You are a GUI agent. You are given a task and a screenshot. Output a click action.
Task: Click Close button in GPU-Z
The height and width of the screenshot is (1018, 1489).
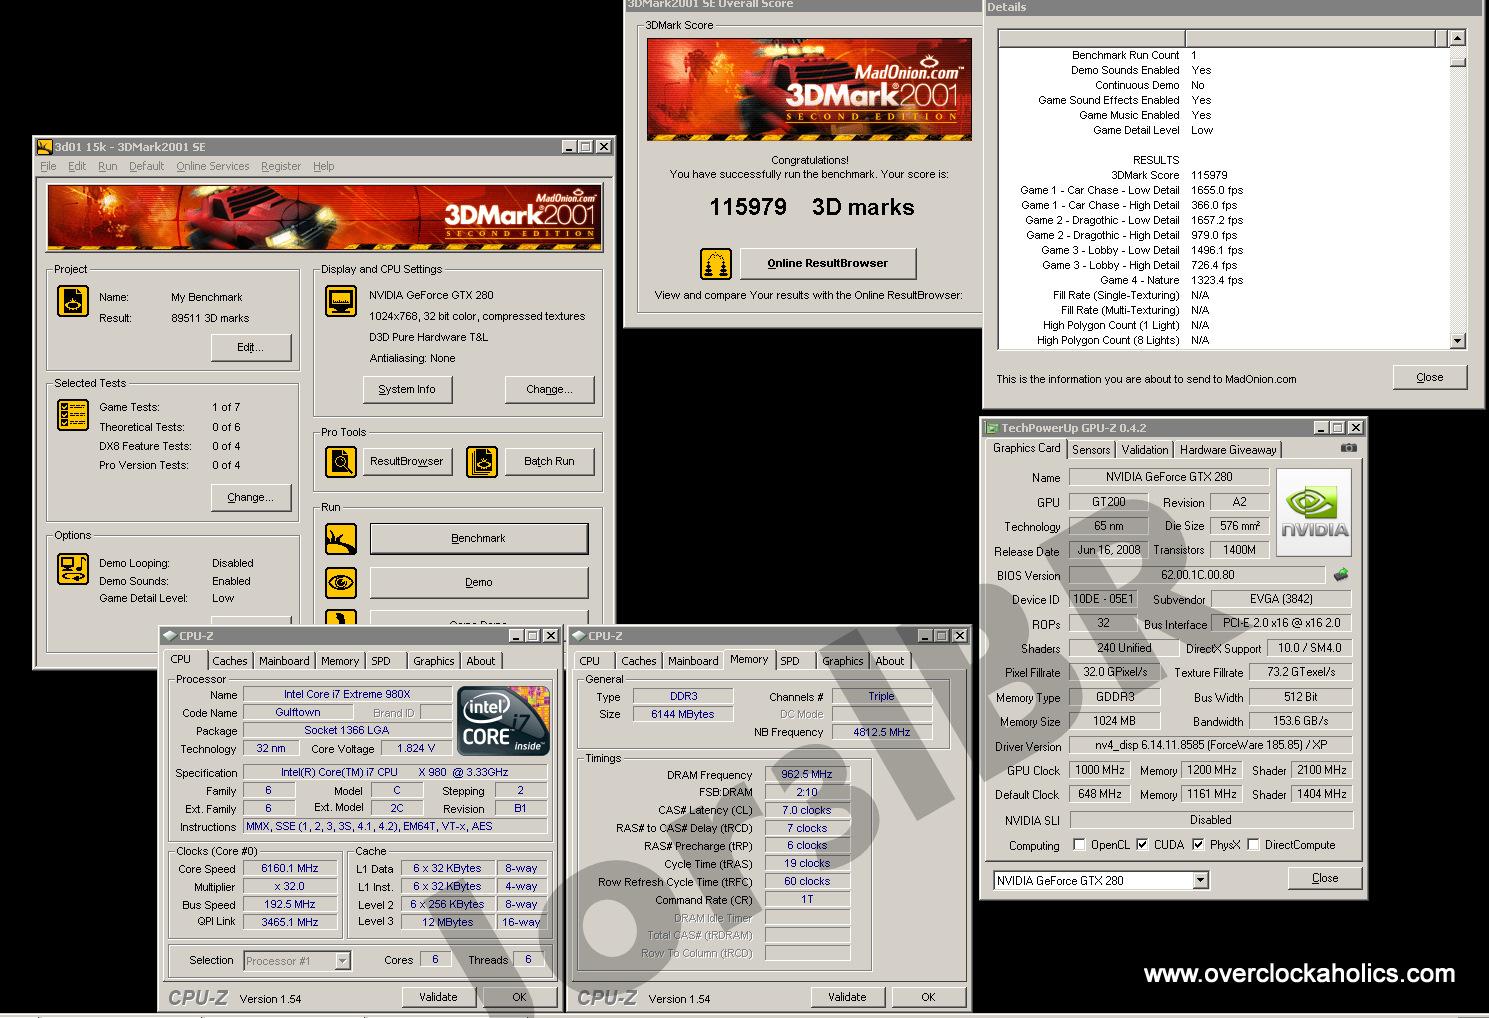point(1325,878)
